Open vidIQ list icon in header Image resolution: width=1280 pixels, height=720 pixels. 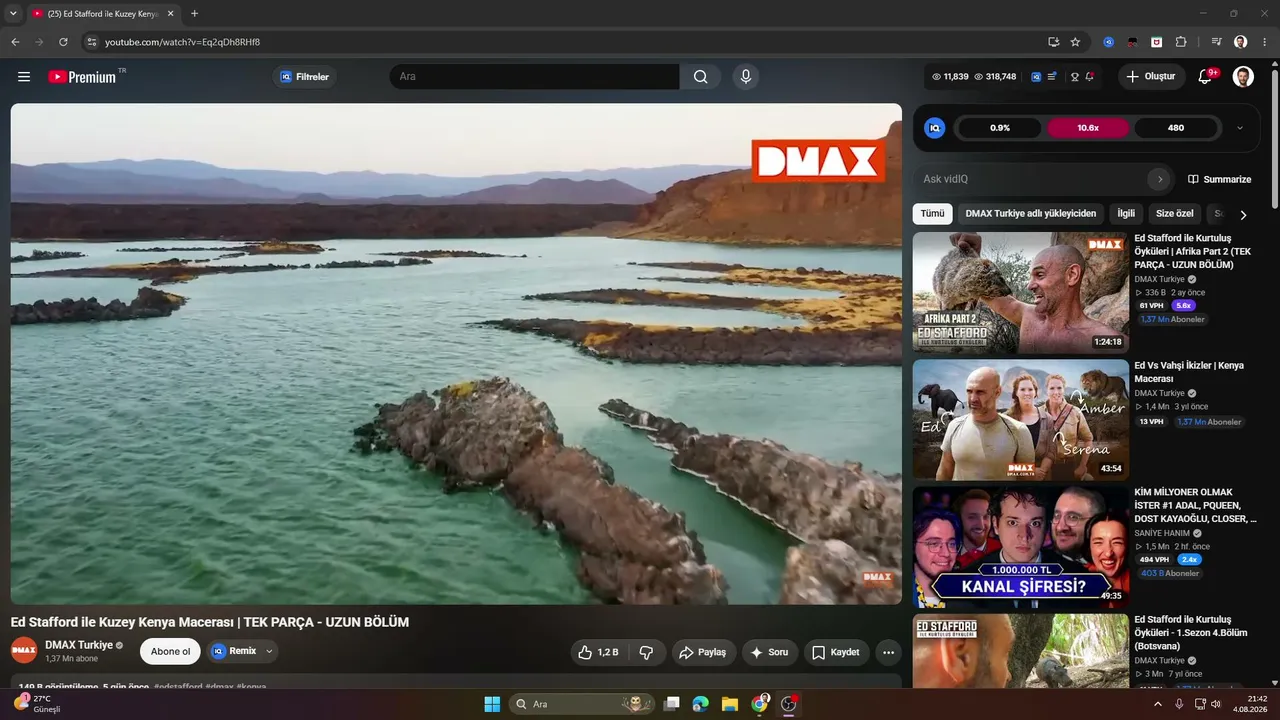(x=1052, y=77)
